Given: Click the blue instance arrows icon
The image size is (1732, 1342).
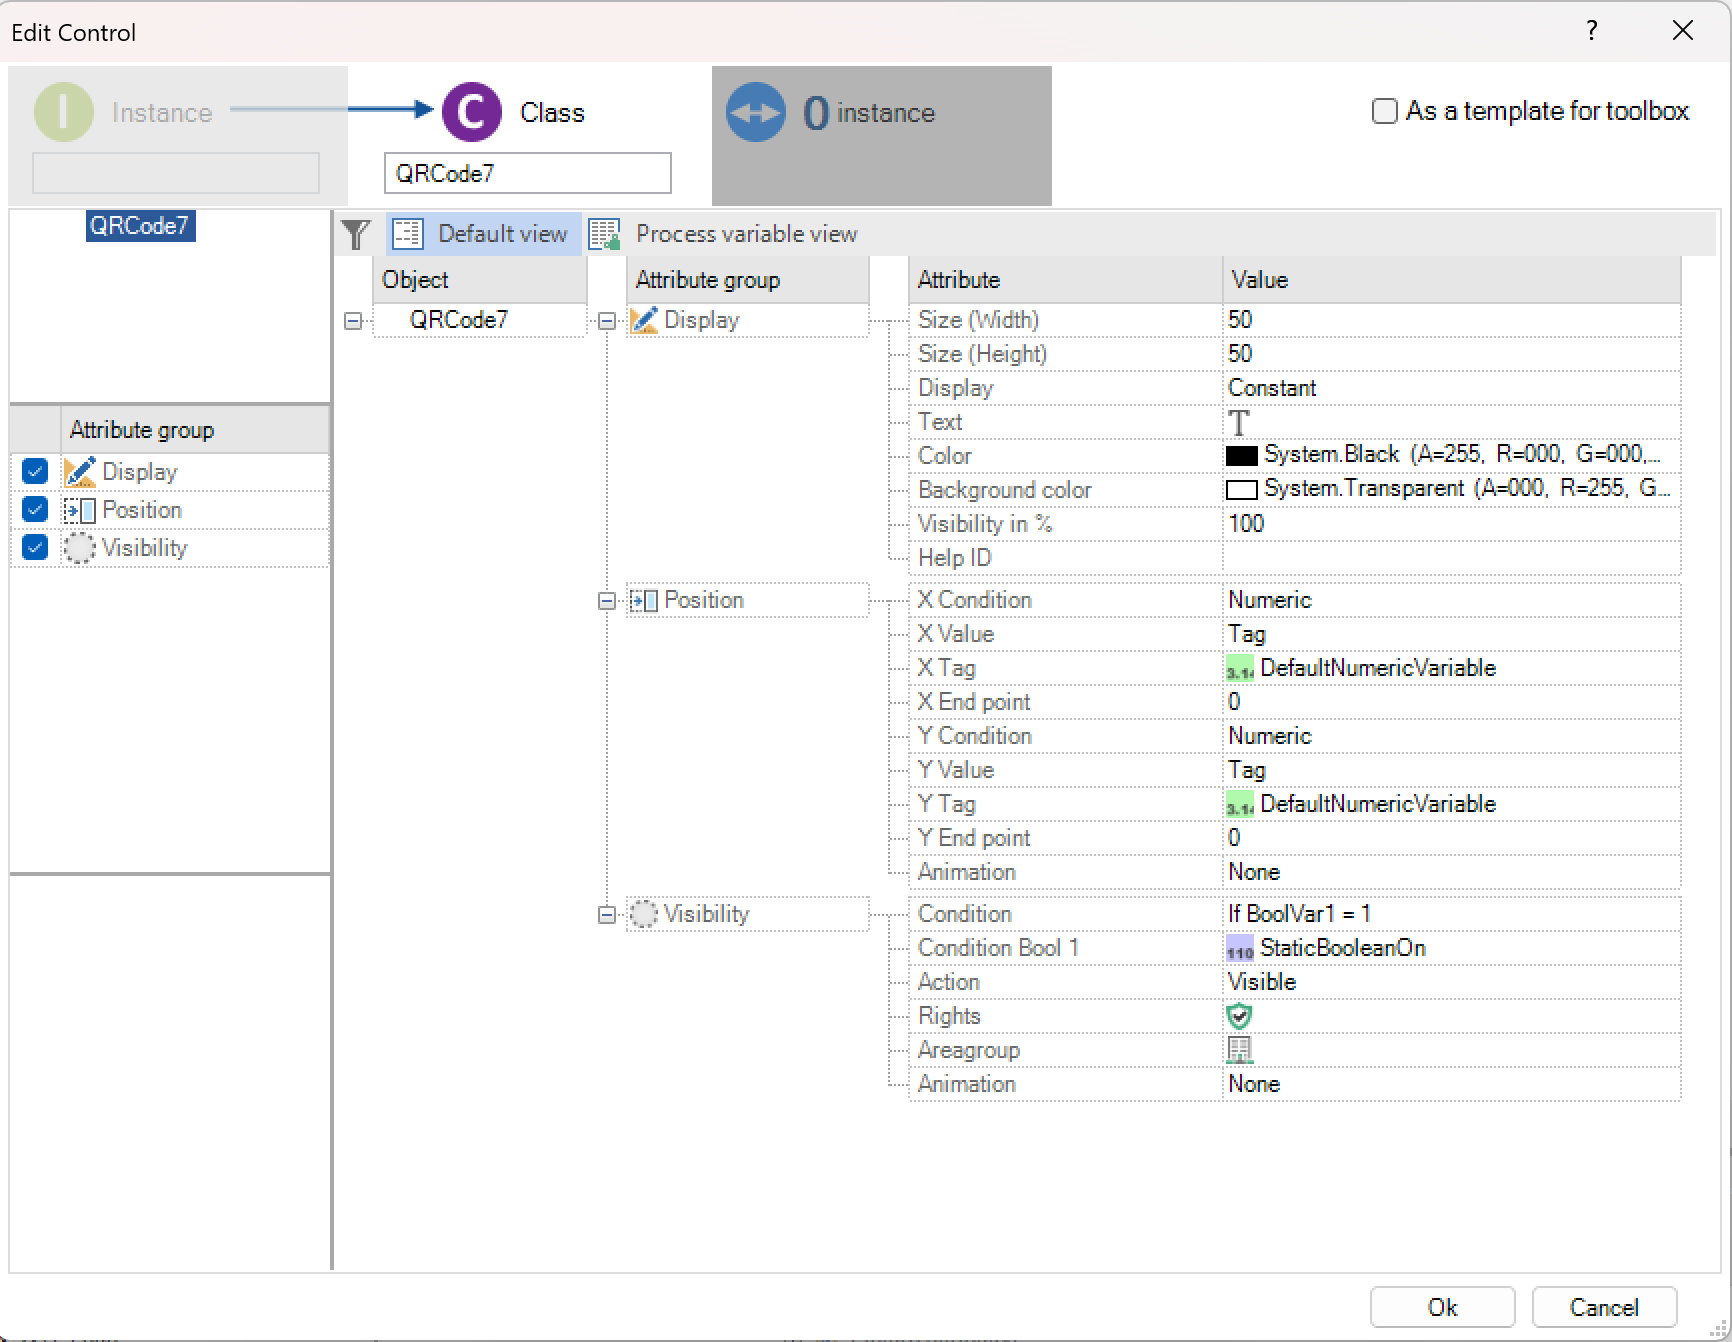Looking at the screenshot, I should (755, 112).
